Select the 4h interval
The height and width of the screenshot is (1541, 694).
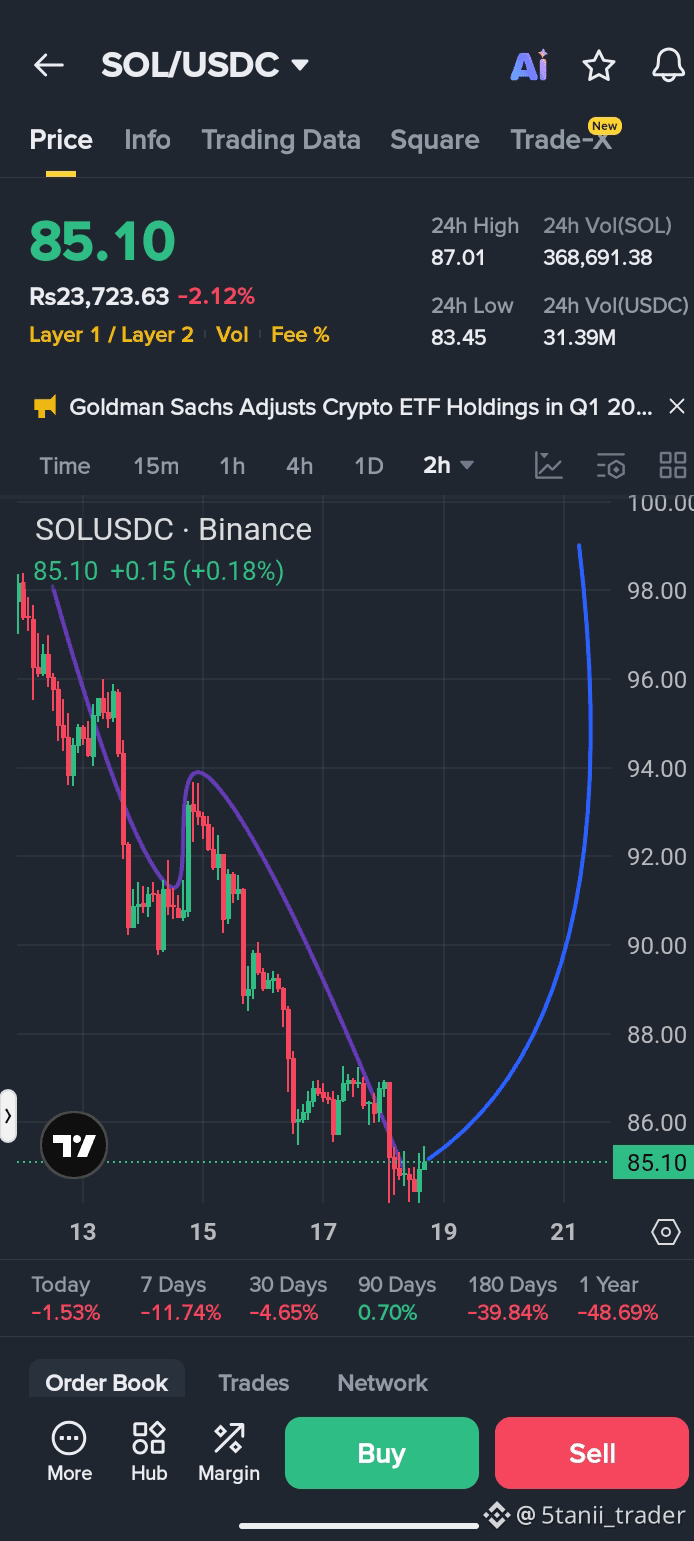coord(299,466)
